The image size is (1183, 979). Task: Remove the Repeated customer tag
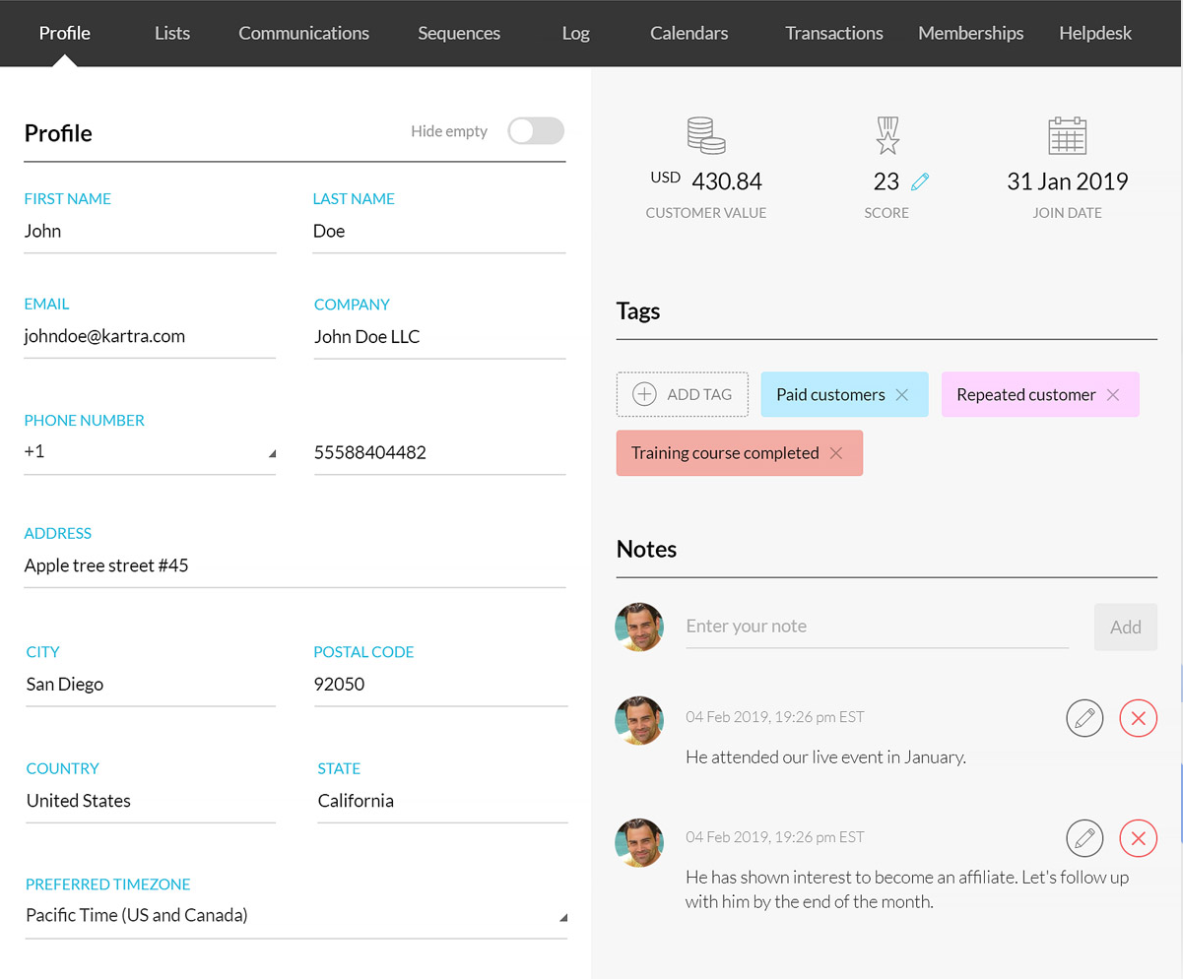coord(1113,395)
